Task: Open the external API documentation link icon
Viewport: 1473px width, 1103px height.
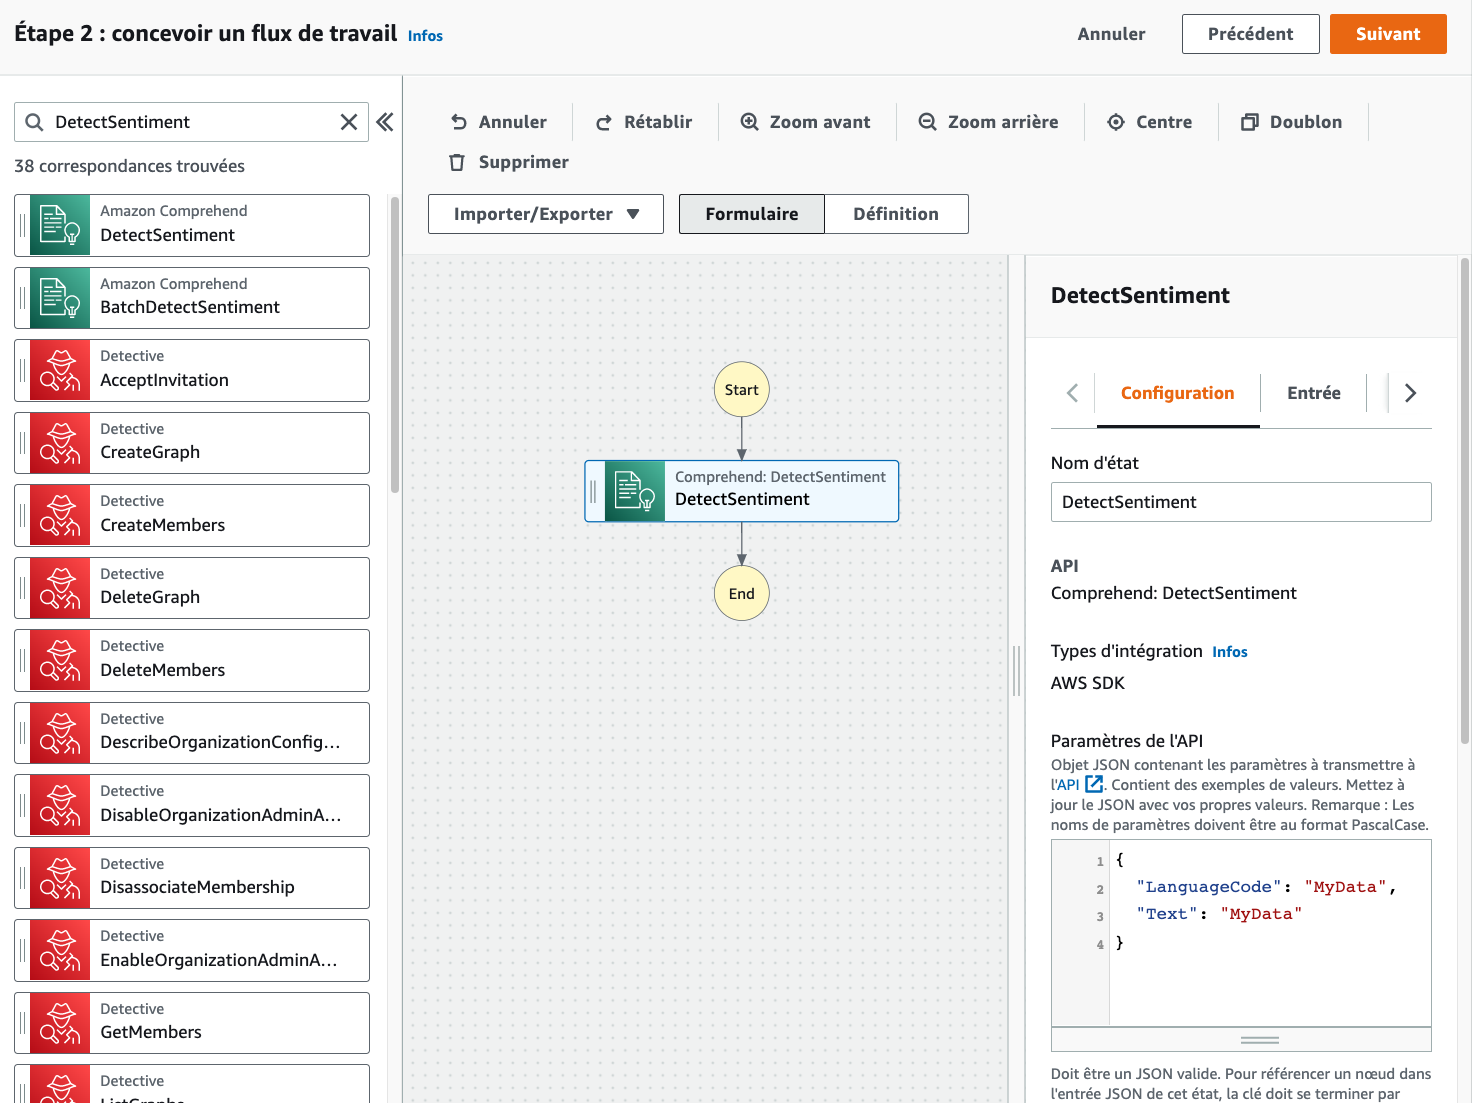Action: click(x=1094, y=785)
